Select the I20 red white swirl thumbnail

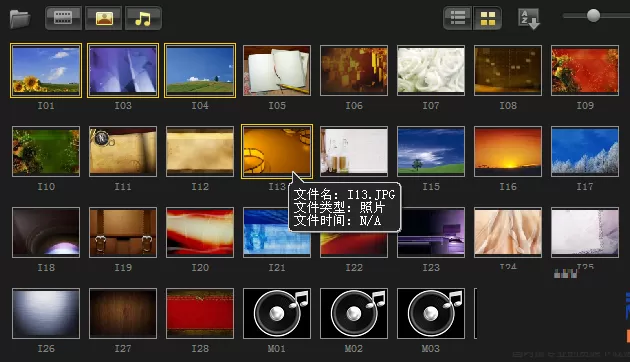point(200,232)
